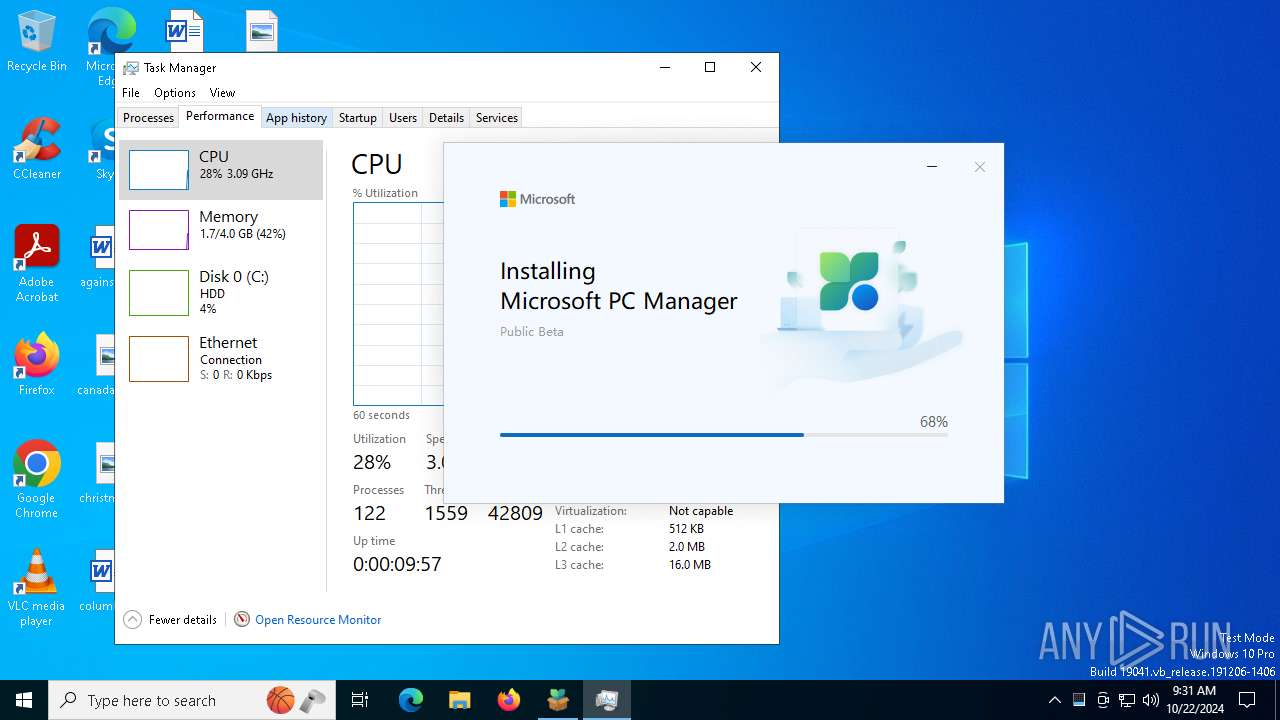Click Fewer details collapse arrow
Image resolution: width=1280 pixels, height=720 pixels.
[132, 619]
